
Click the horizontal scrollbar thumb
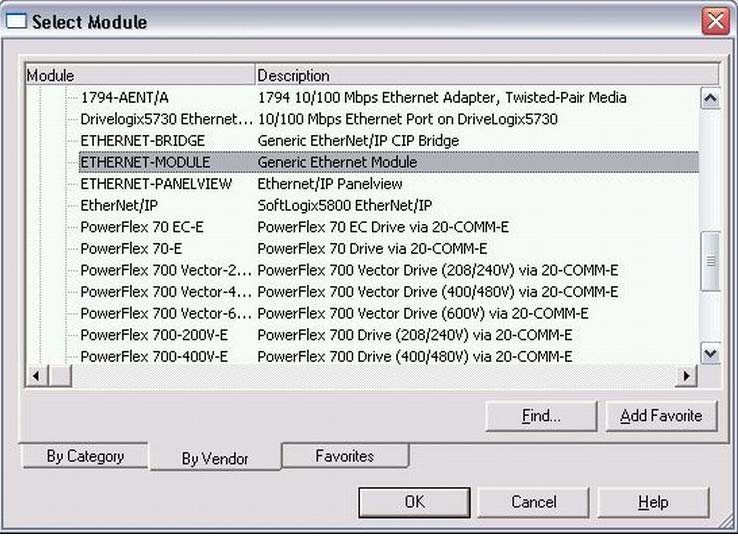60,376
